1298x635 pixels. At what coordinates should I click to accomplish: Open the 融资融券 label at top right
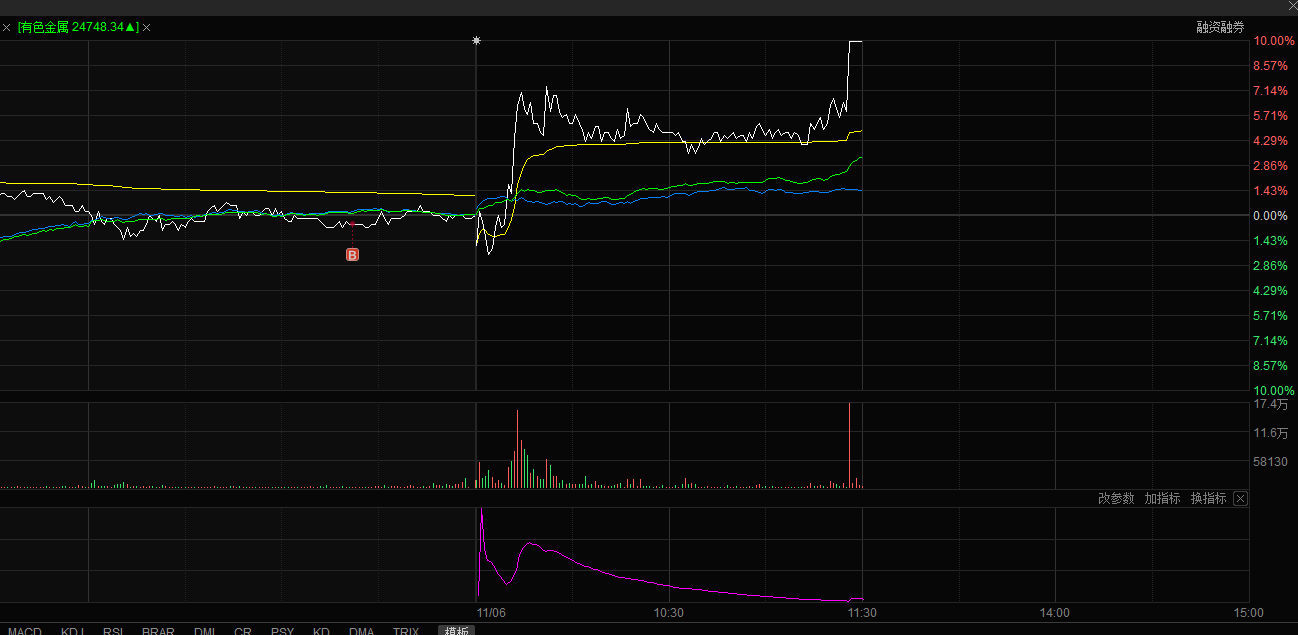[x=1220, y=27]
